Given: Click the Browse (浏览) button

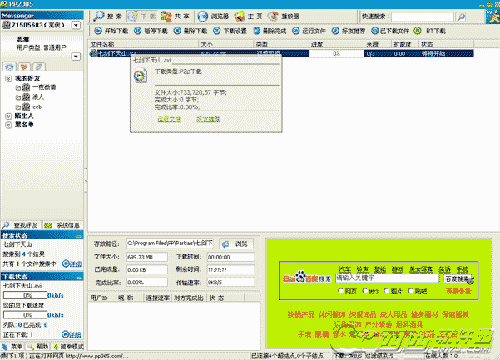Looking at the screenshot, I should click(x=237, y=244).
